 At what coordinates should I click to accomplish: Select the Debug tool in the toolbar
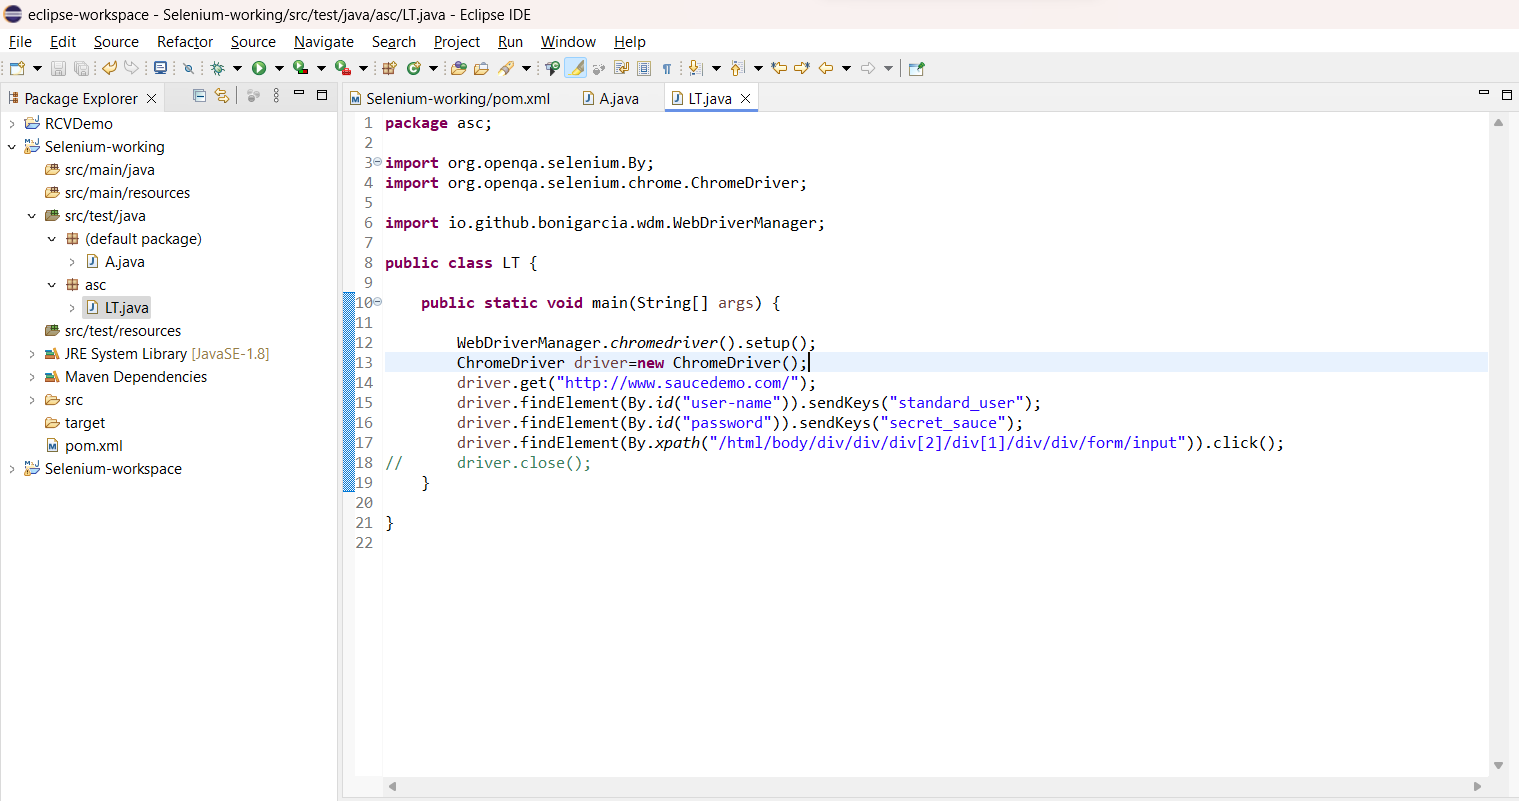[219, 67]
